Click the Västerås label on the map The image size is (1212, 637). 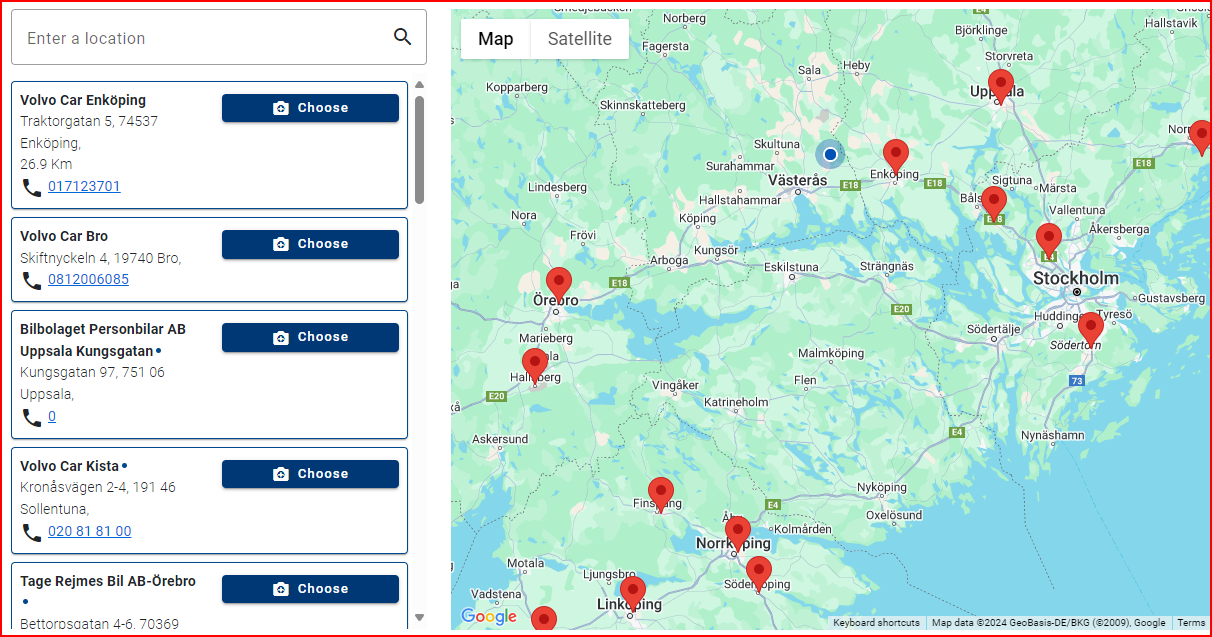798,181
